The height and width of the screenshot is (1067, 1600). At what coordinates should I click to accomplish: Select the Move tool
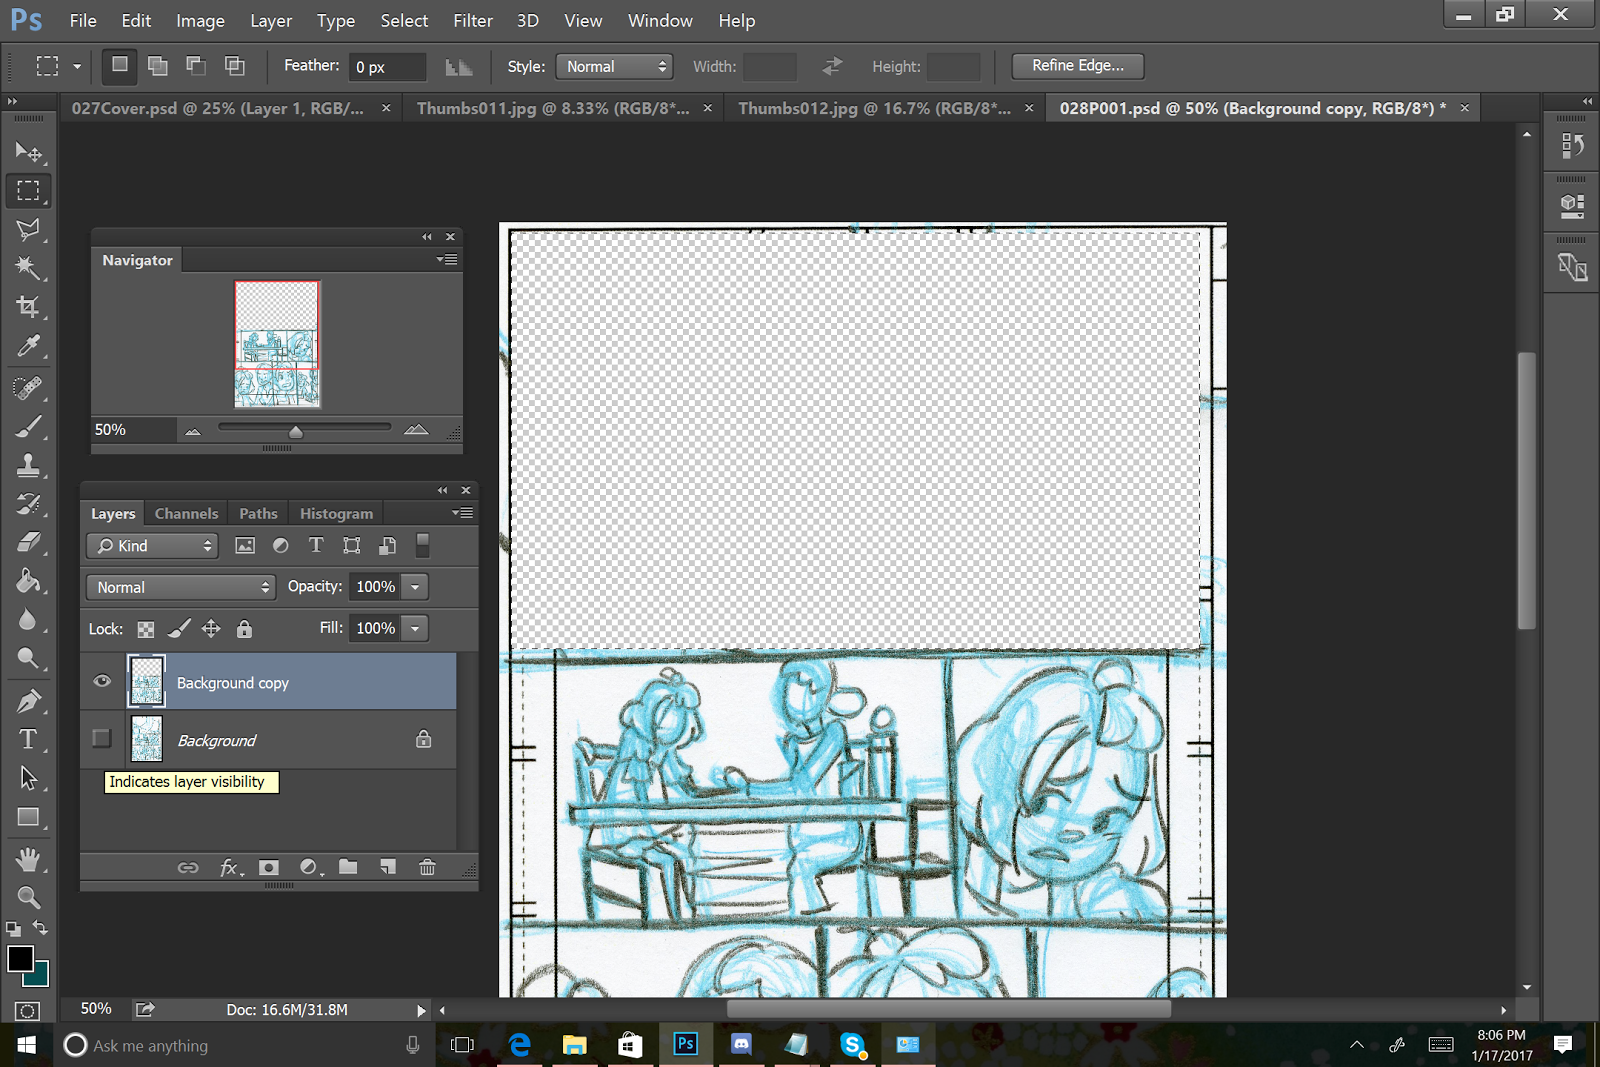28,152
